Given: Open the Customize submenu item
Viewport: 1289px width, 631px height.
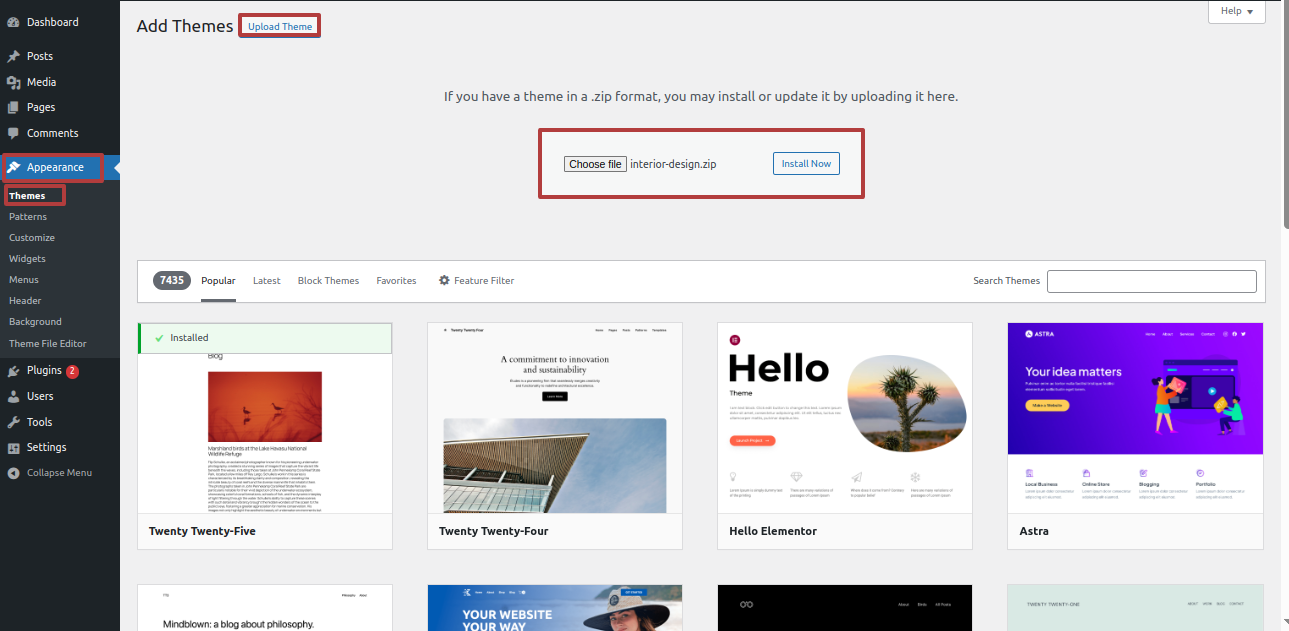Looking at the screenshot, I should pyautogui.click(x=32, y=238).
